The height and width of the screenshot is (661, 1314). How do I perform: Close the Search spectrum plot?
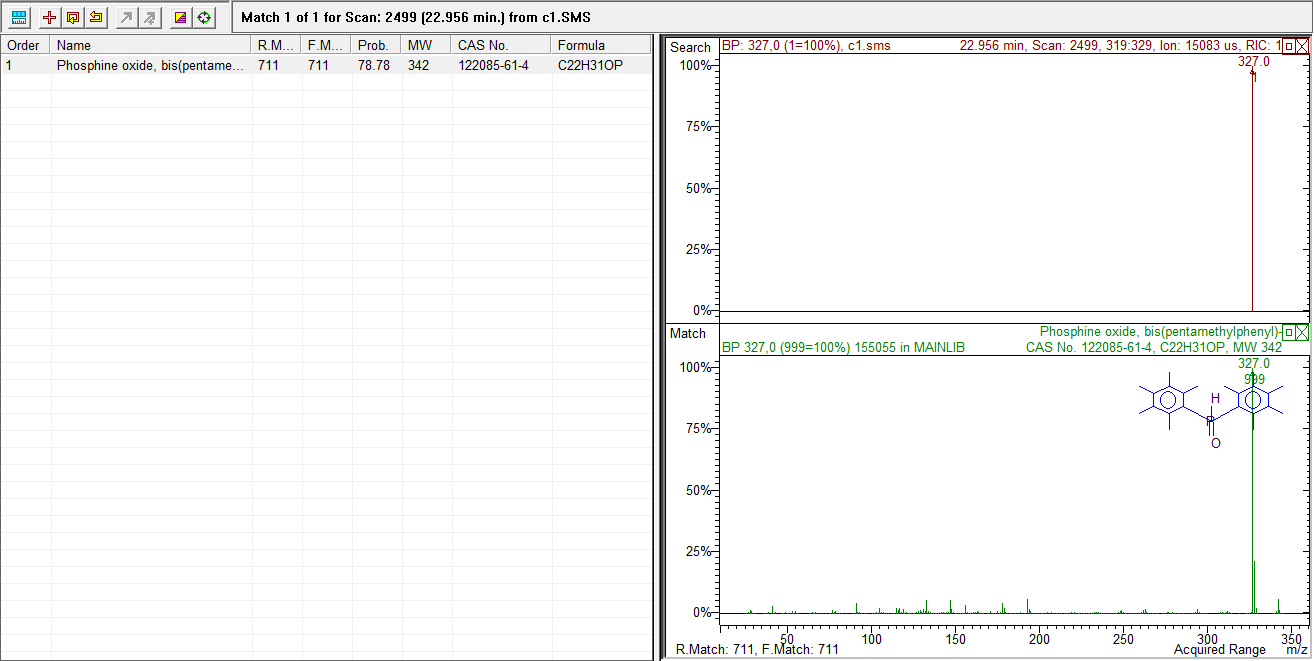(x=1302, y=46)
